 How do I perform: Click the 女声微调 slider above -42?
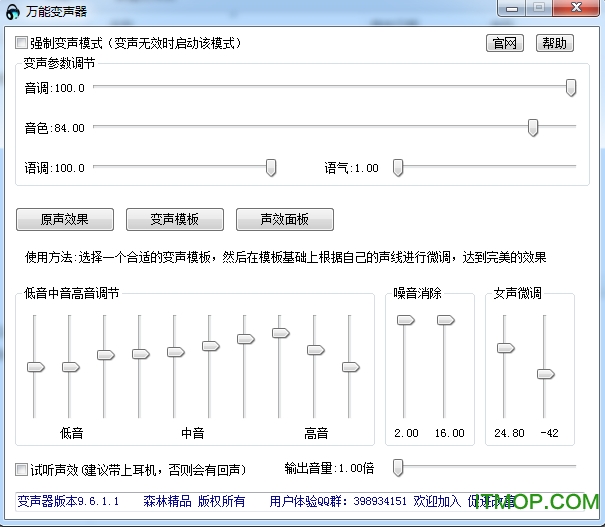pyautogui.click(x=545, y=373)
